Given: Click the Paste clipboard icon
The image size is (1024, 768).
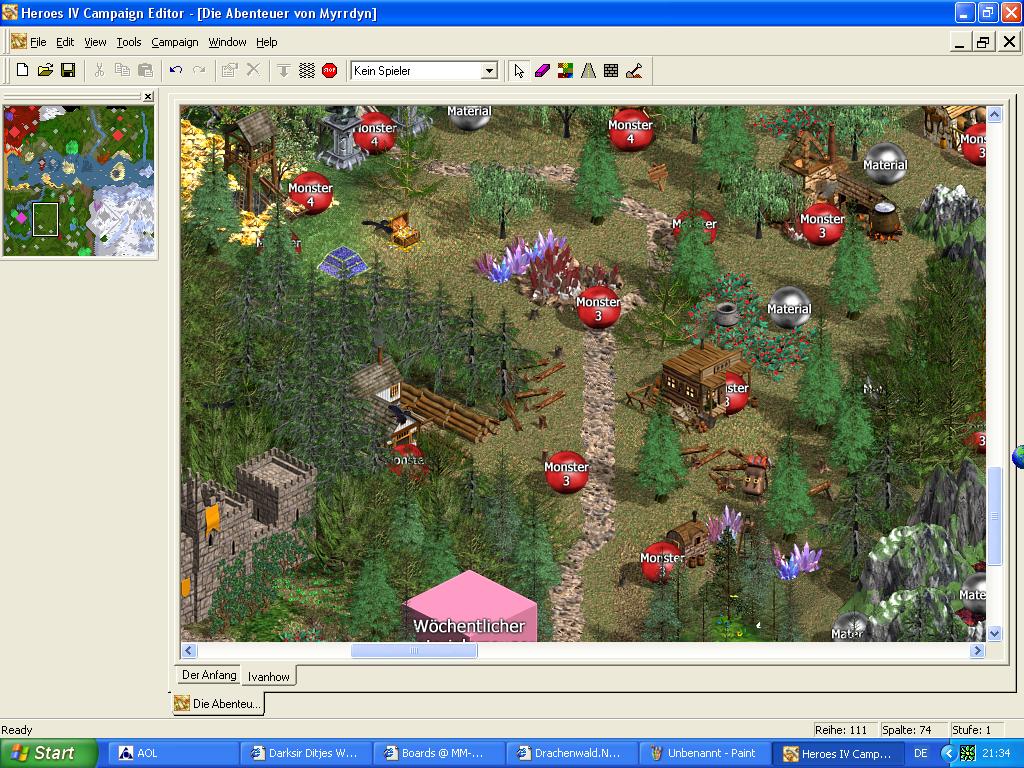Looking at the screenshot, I should [x=146, y=70].
